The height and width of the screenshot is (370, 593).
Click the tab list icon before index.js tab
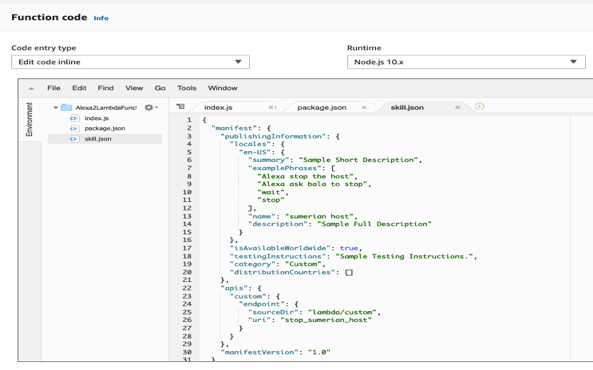point(180,107)
